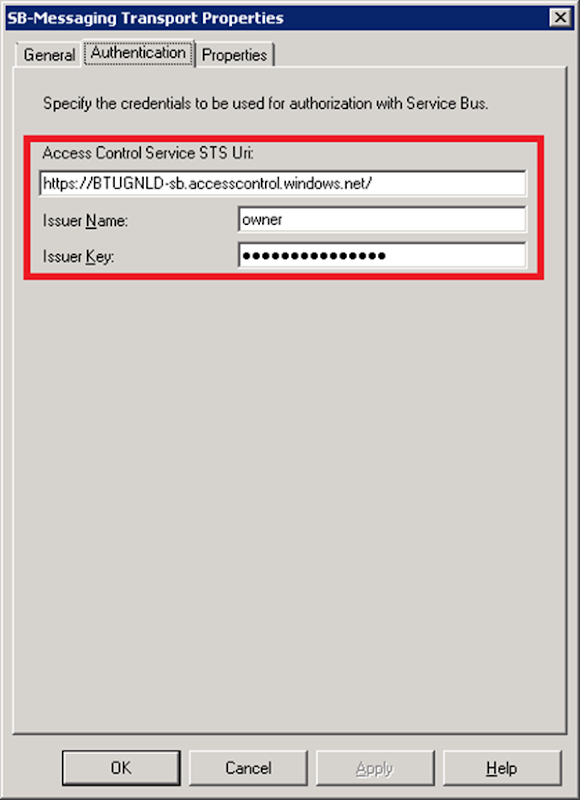Viewport: 580px width, 800px height.
Task: Switch to the General tab
Action: coord(49,55)
